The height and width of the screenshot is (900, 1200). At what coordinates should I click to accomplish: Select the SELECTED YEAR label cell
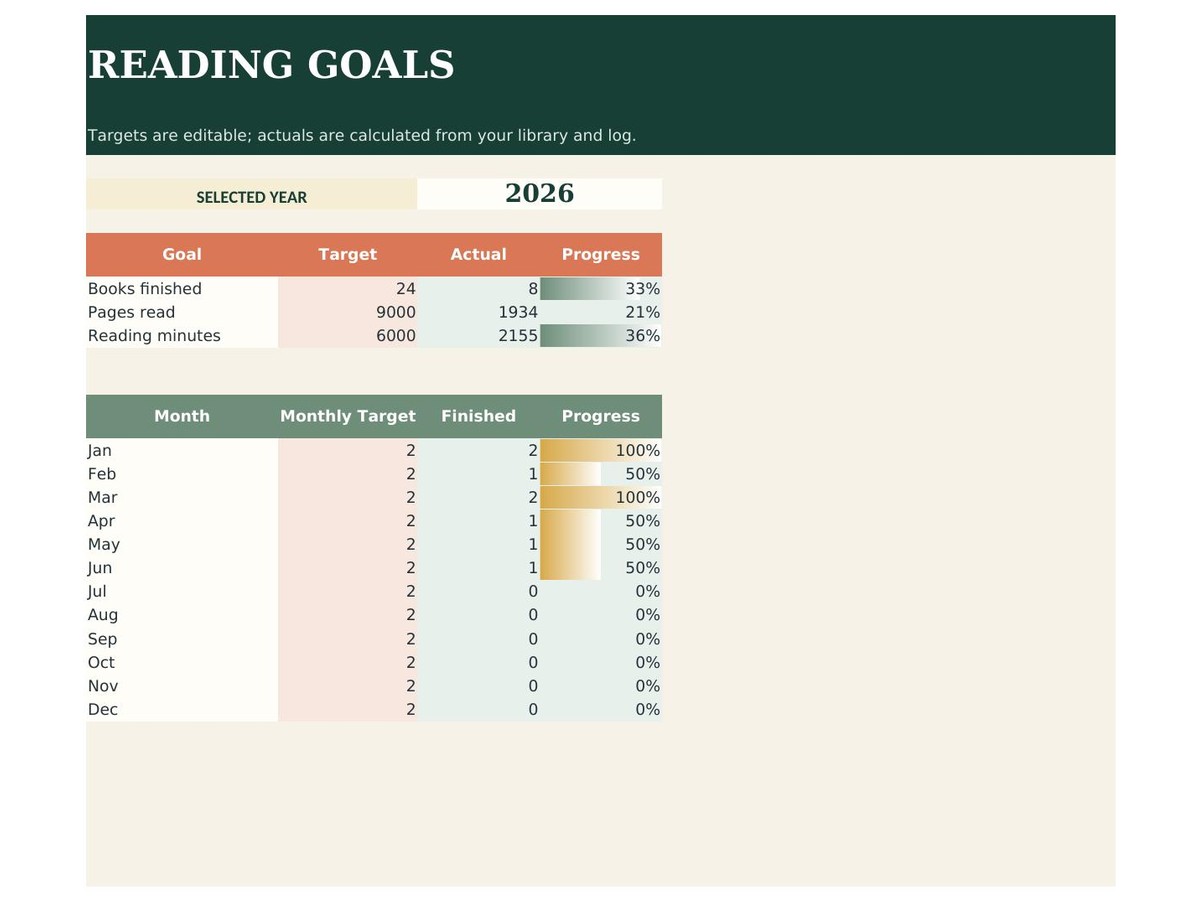(252, 194)
